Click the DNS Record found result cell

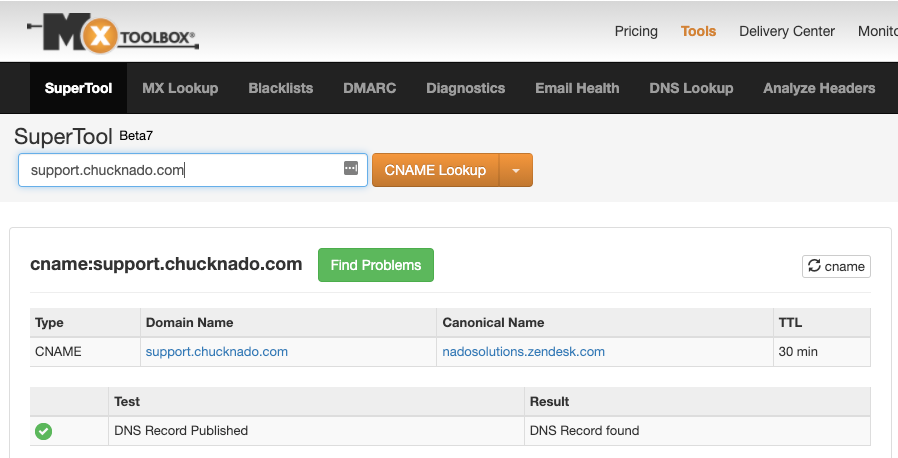(697, 431)
